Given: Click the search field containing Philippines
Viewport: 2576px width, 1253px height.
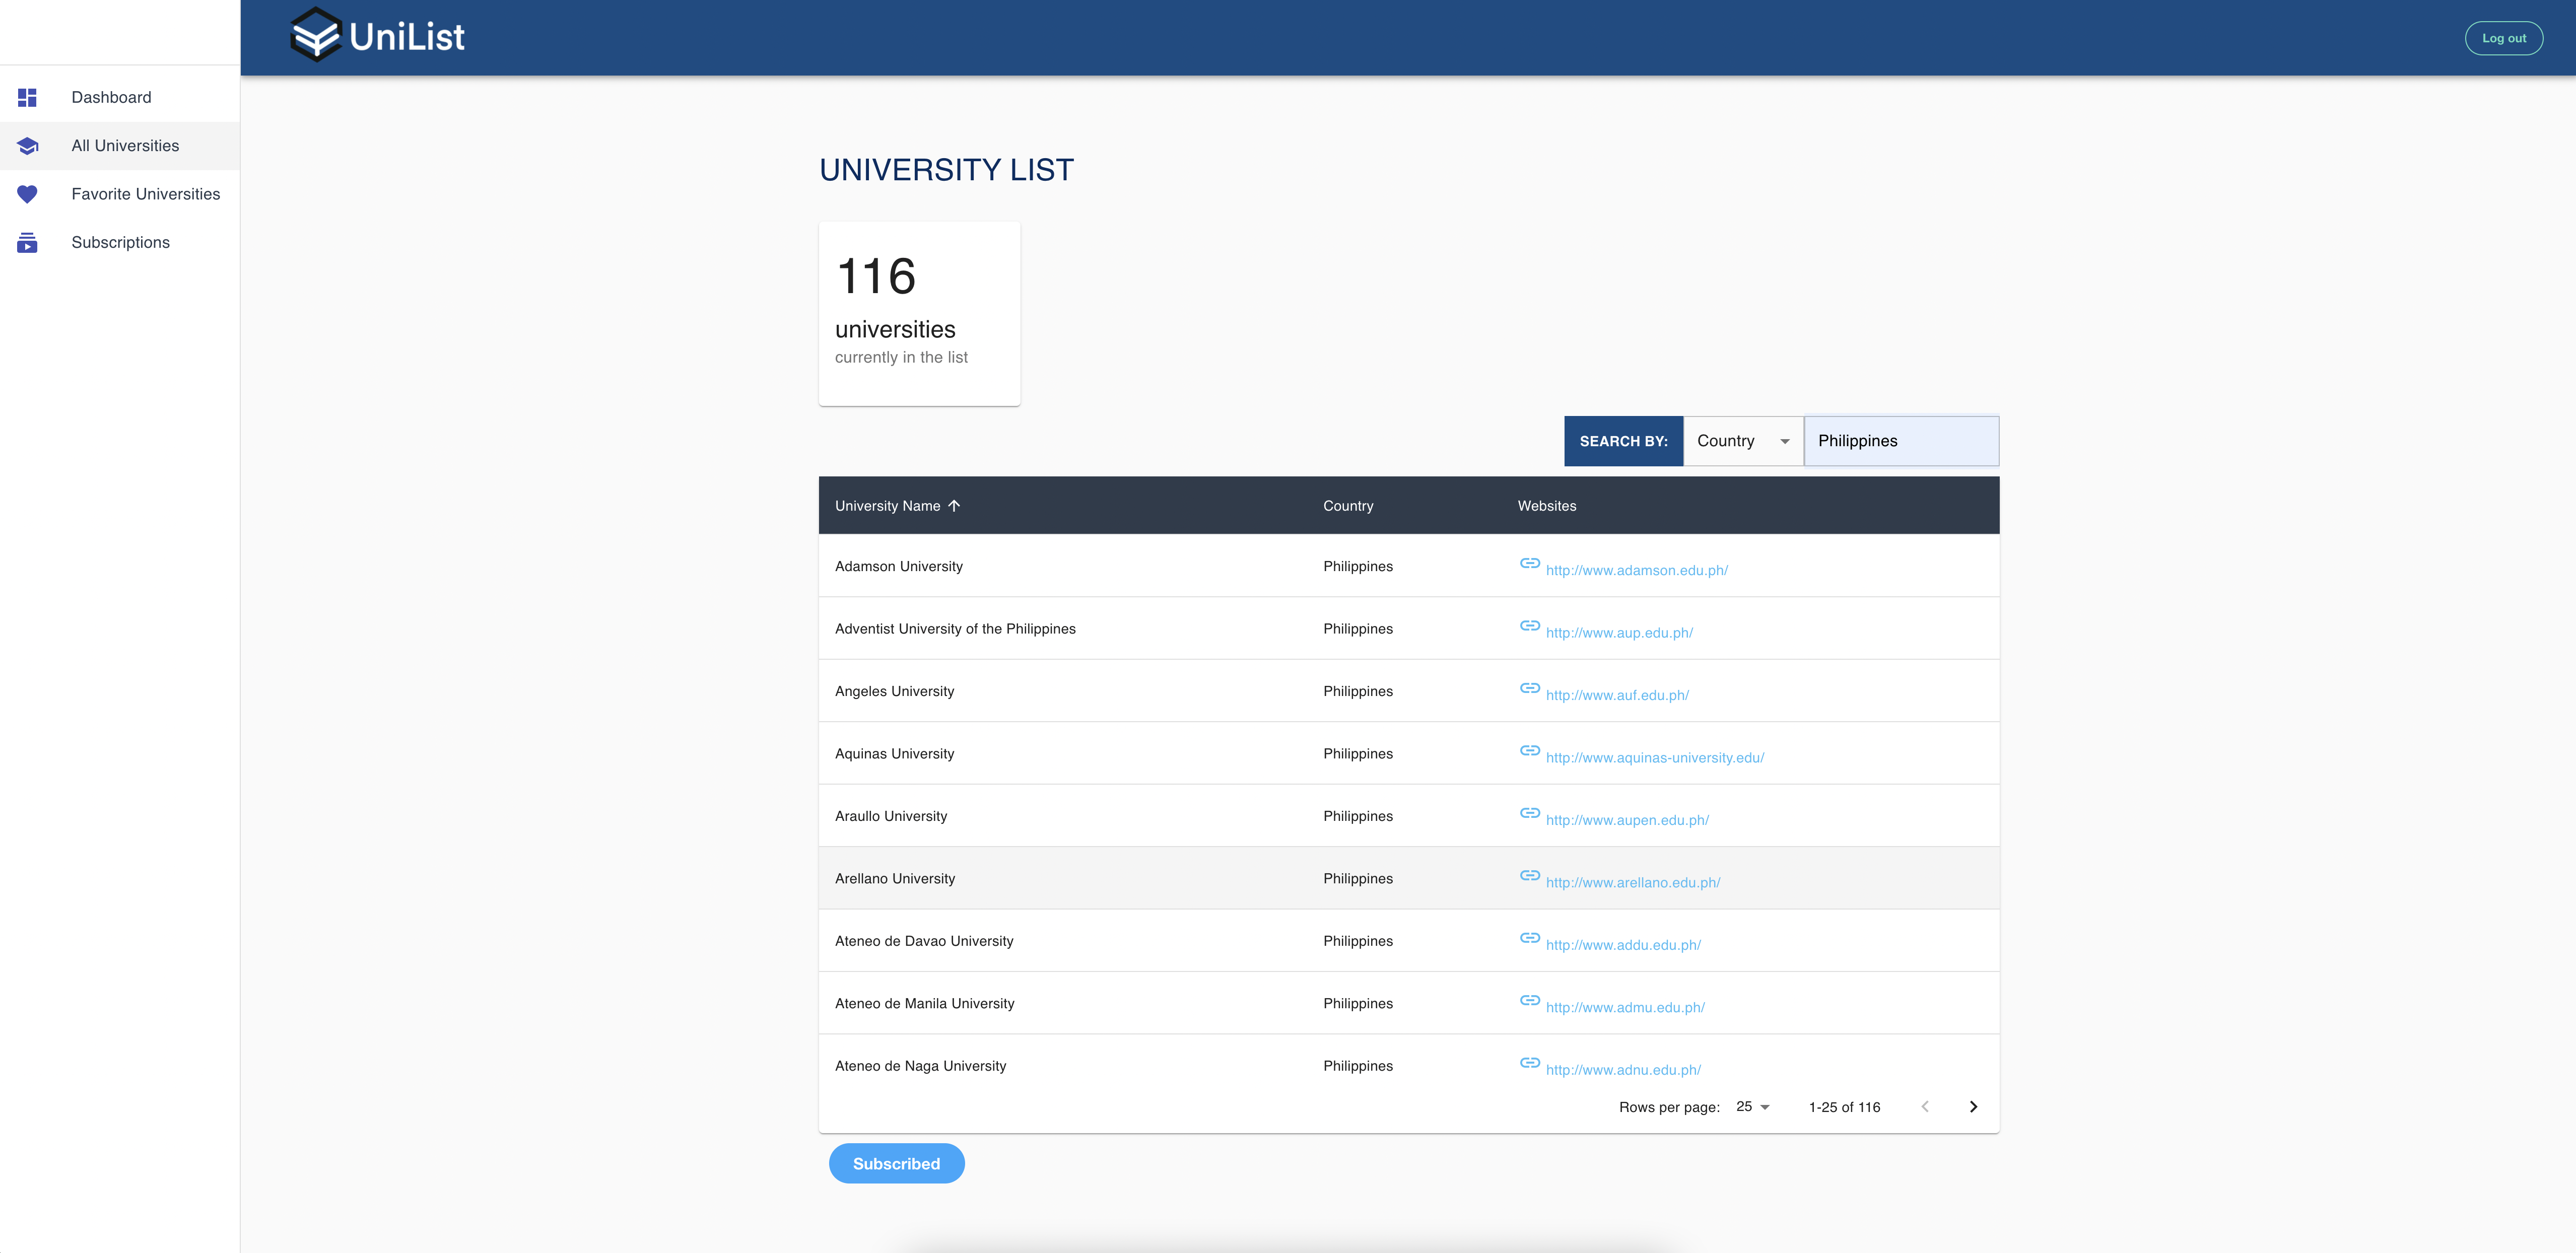Looking at the screenshot, I should coord(1901,441).
